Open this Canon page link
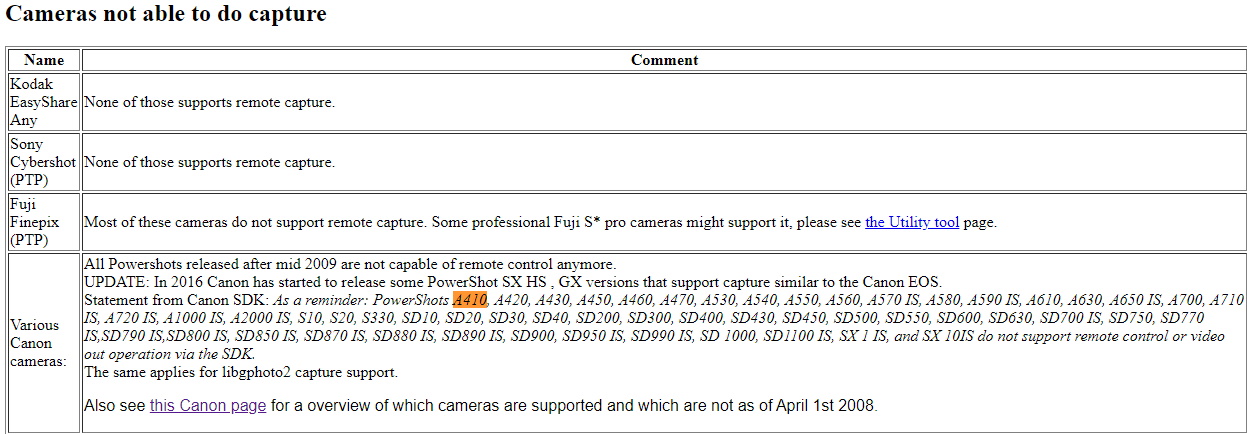 pos(208,406)
